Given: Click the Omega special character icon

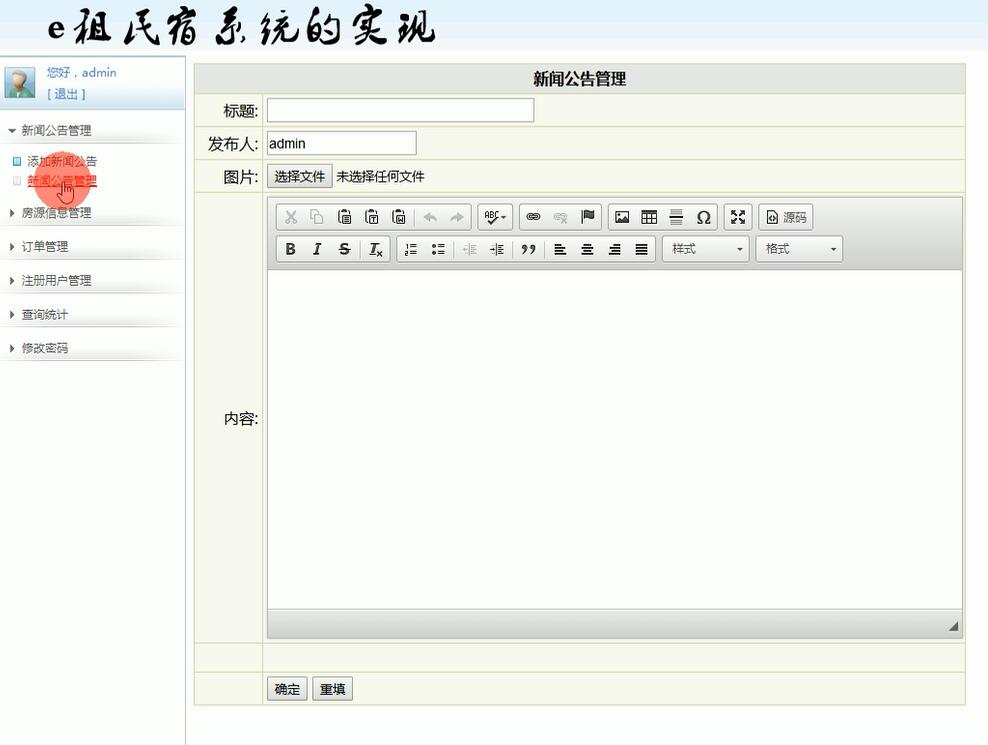Looking at the screenshot, I should pyautogui.click(x=703, y=217).
